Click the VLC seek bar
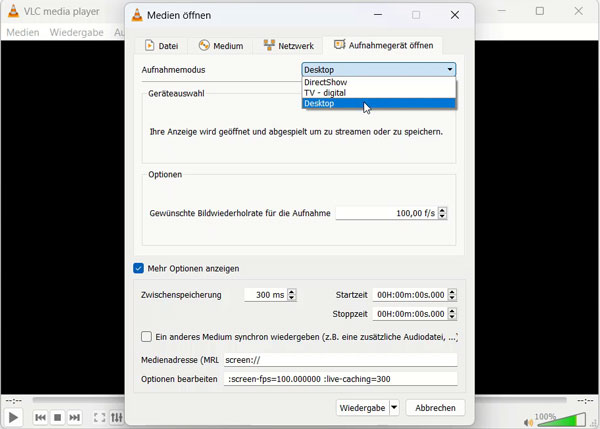600x429 pixels. [299, 400]
